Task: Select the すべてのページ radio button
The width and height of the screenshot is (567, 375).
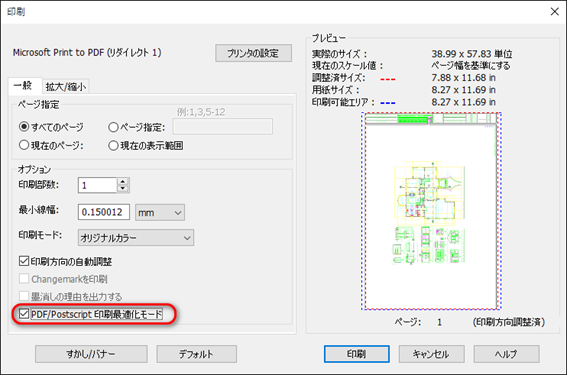Action: (x=24, y=127)
